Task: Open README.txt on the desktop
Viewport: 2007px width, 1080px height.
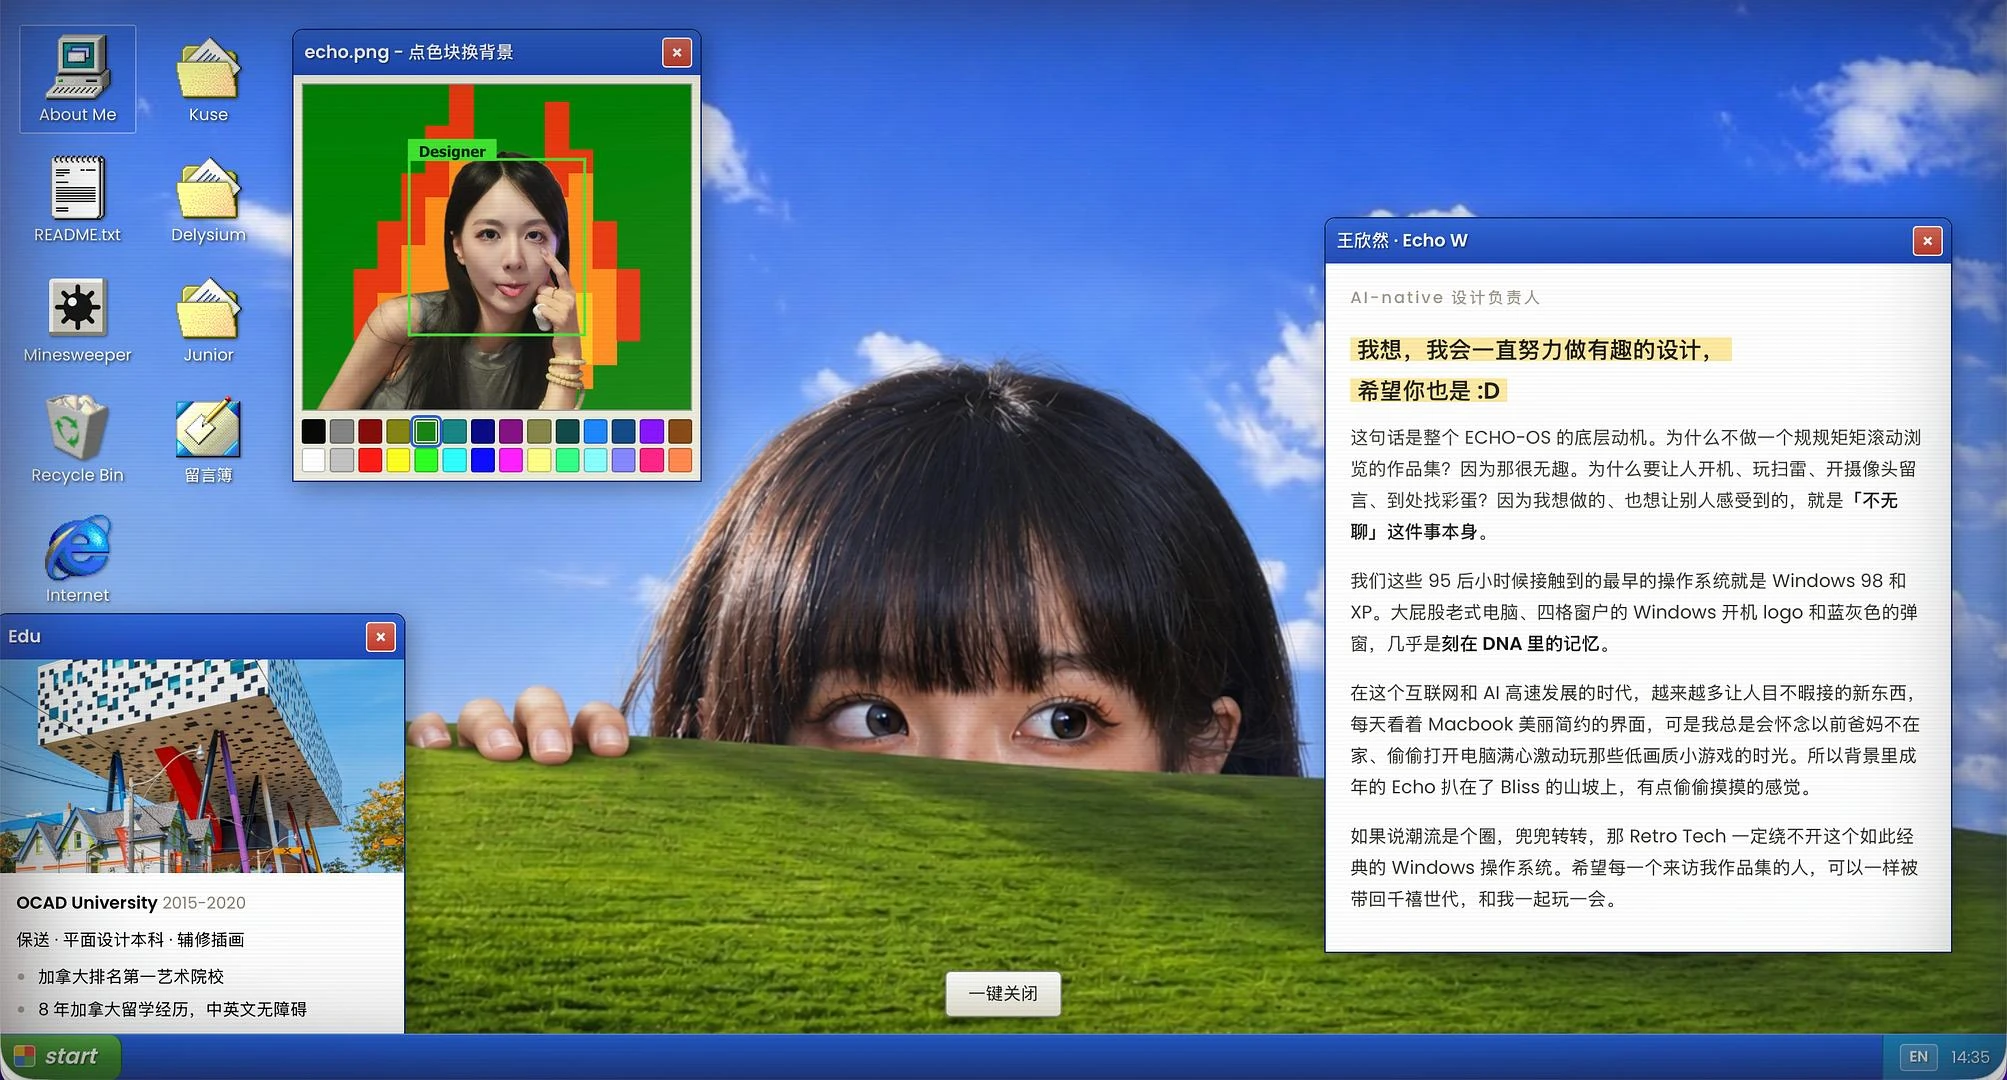Action: click(x=78, y=199)
